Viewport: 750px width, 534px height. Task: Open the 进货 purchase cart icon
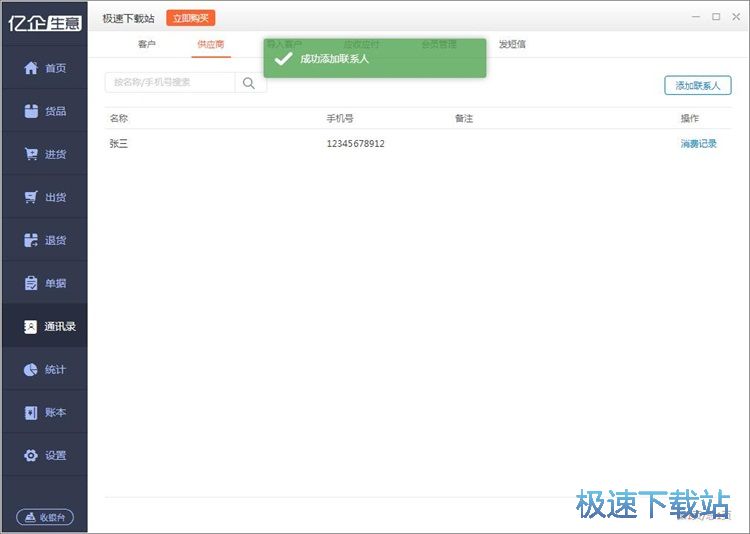[31, 154]
